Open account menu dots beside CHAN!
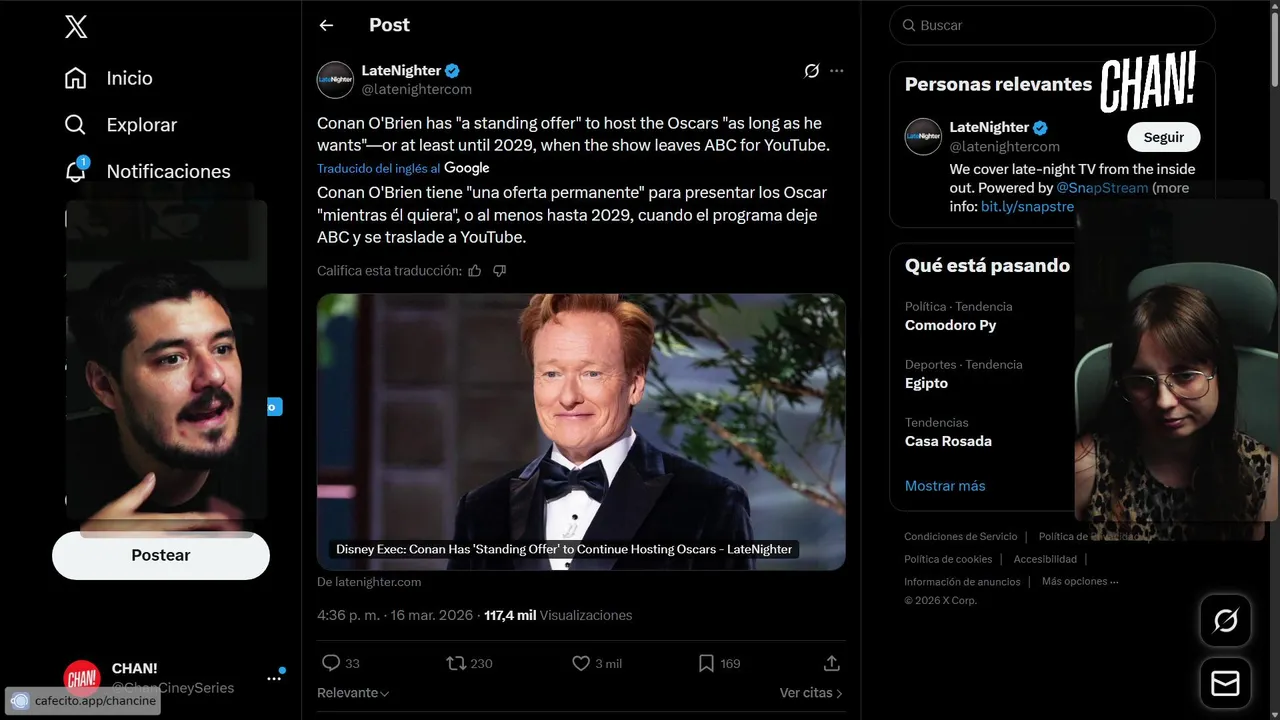The image size is (1280, 720). [274, 678]
